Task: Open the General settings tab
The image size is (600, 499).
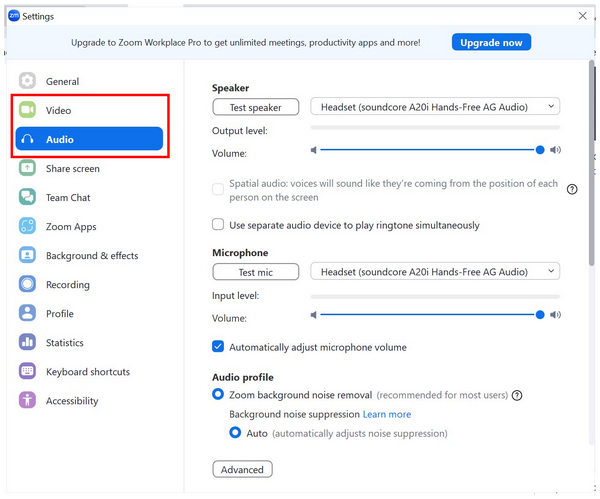Action: [89, 81]
